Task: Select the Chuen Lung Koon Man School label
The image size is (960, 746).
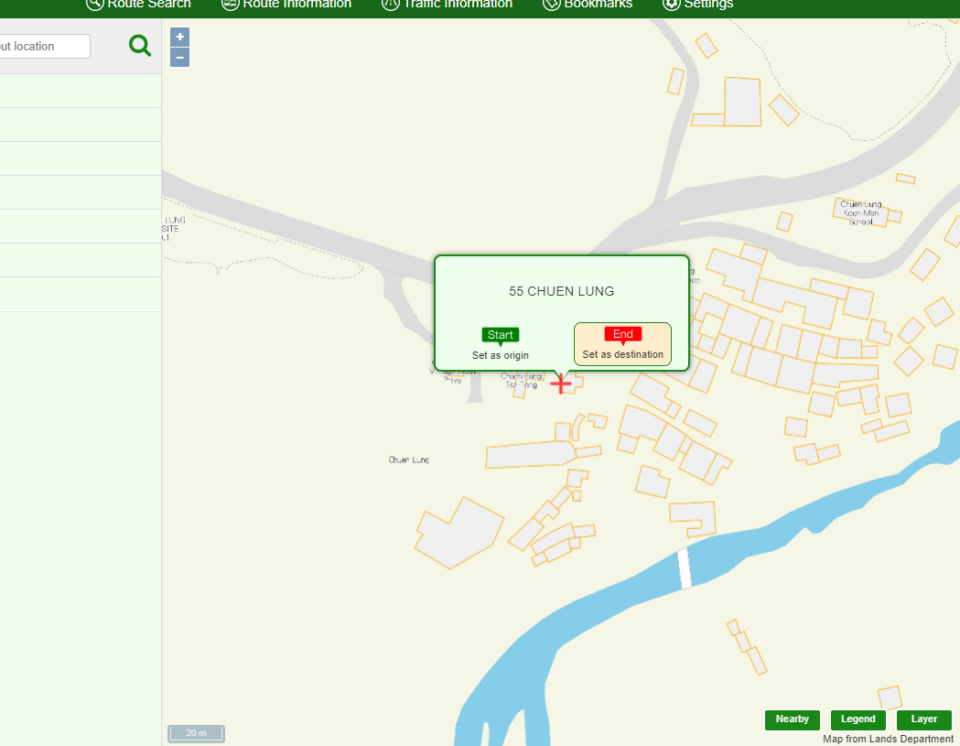Action: pos(860,212)
